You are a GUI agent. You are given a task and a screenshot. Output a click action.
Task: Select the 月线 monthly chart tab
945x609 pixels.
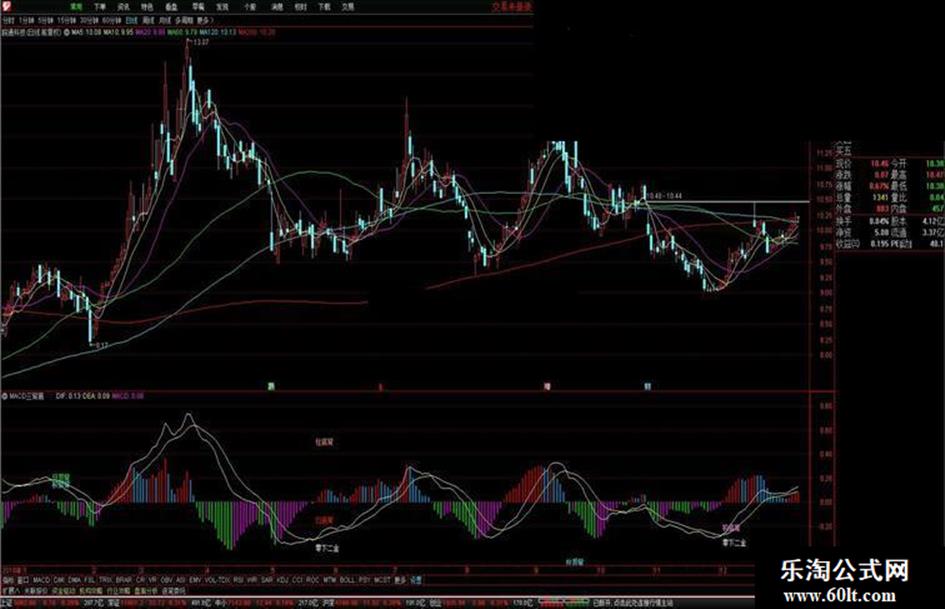(164, 21)
